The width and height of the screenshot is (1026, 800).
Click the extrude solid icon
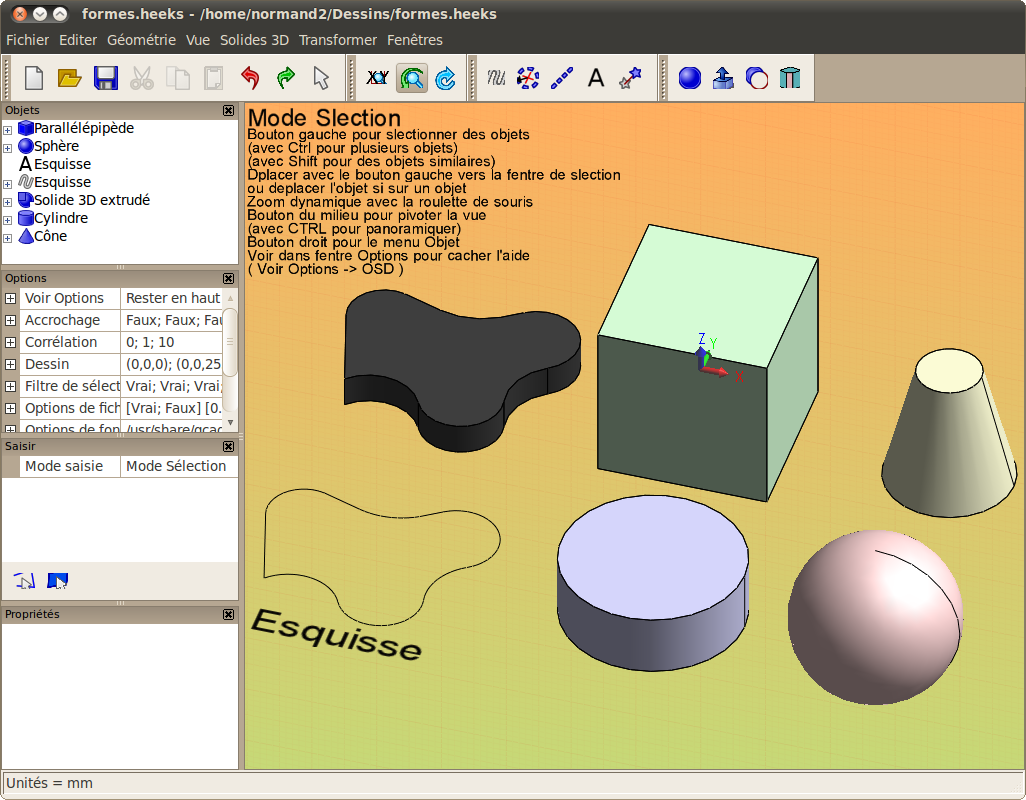point(723,78)
